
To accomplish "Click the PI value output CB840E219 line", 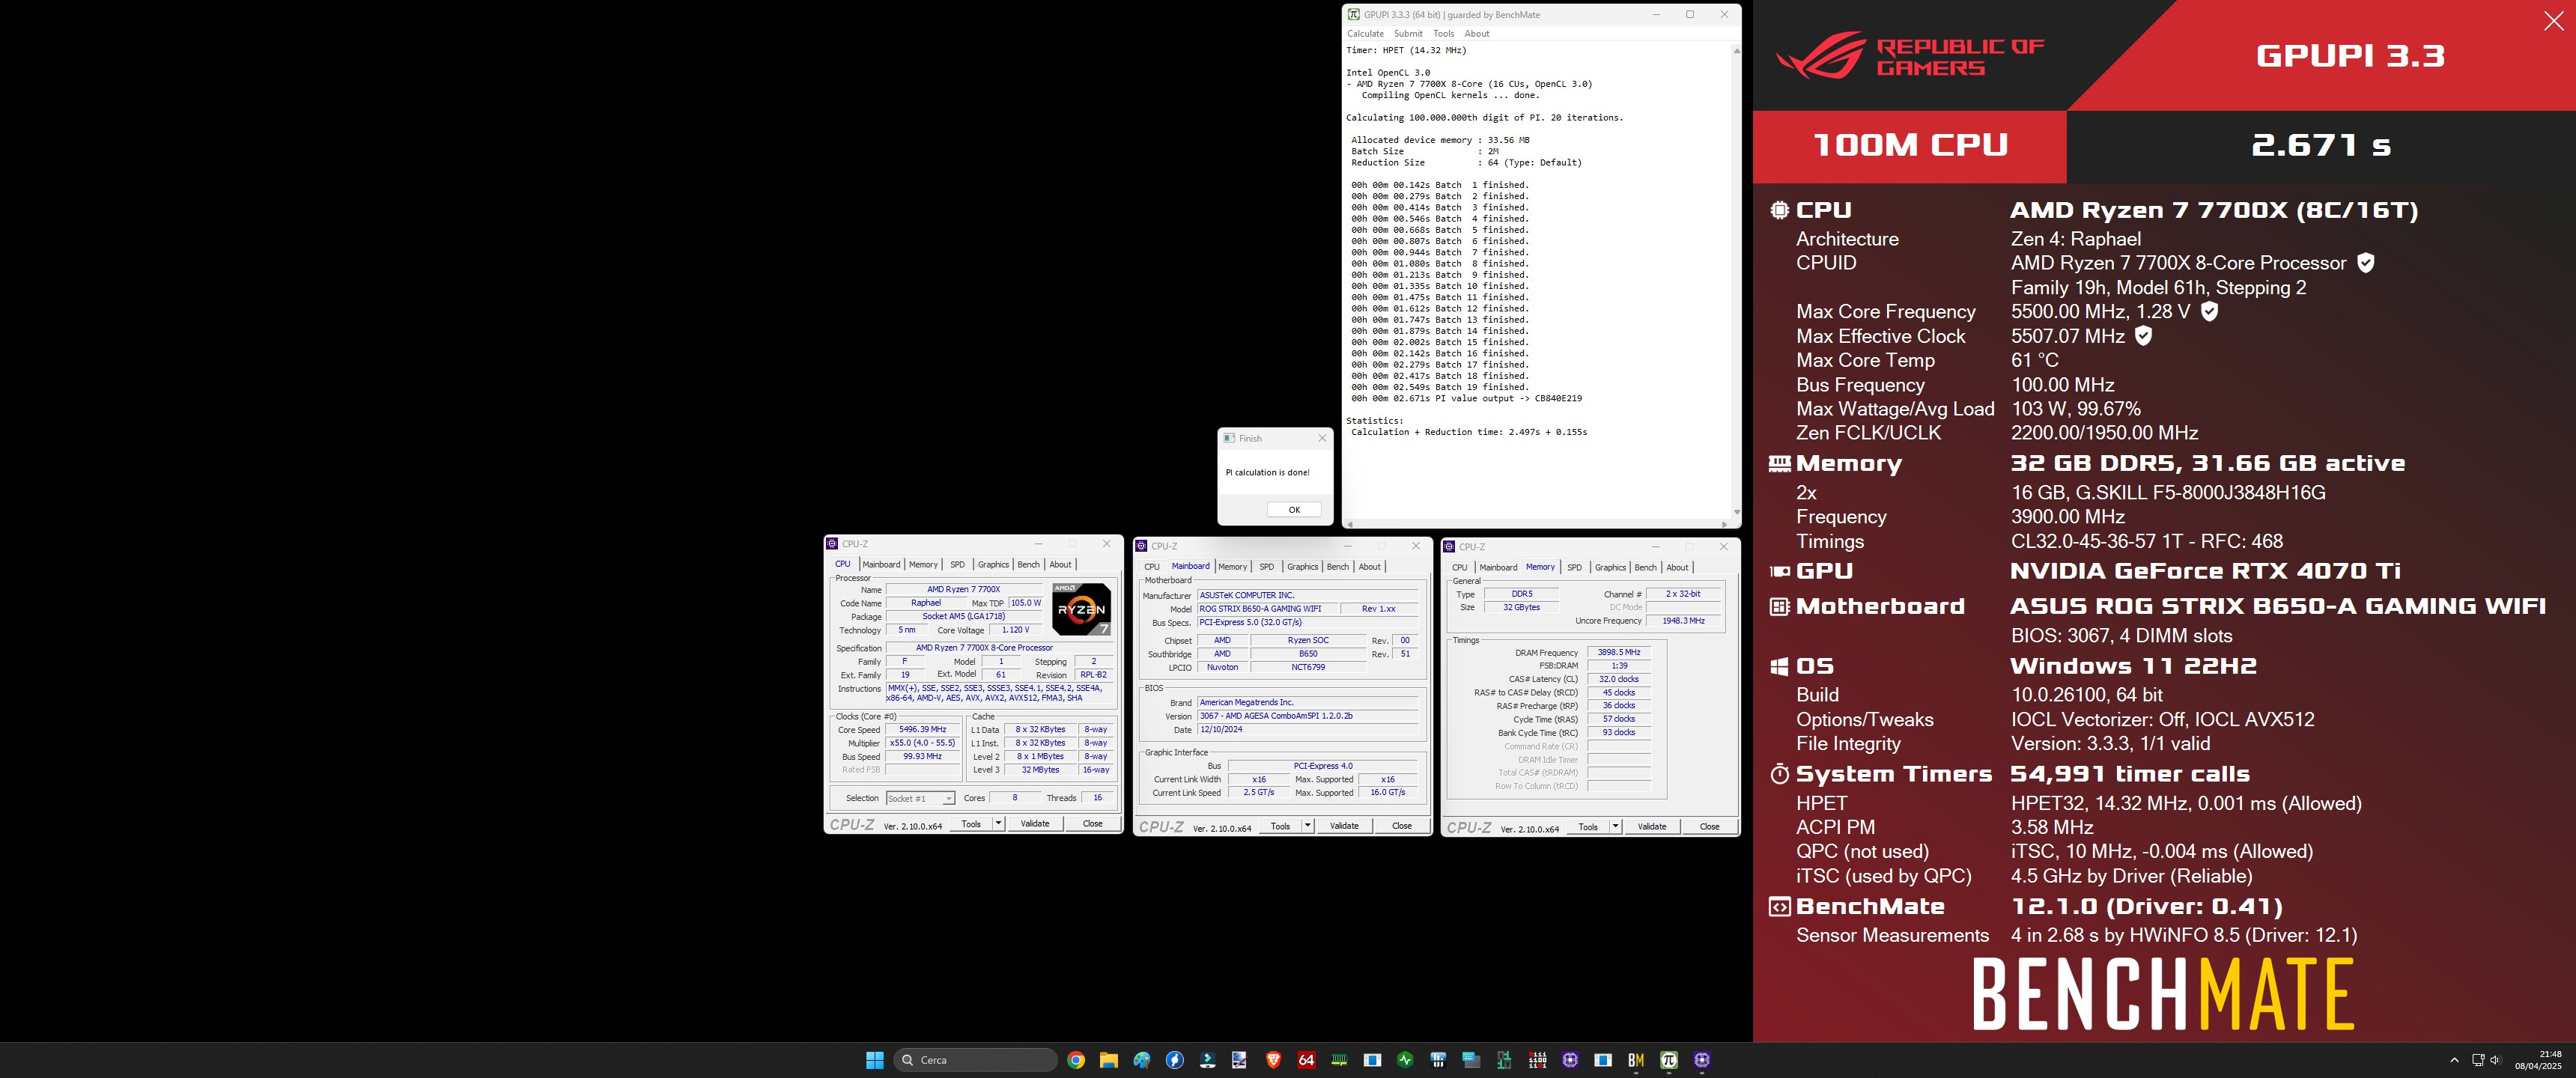I will tap(1466, 398).
